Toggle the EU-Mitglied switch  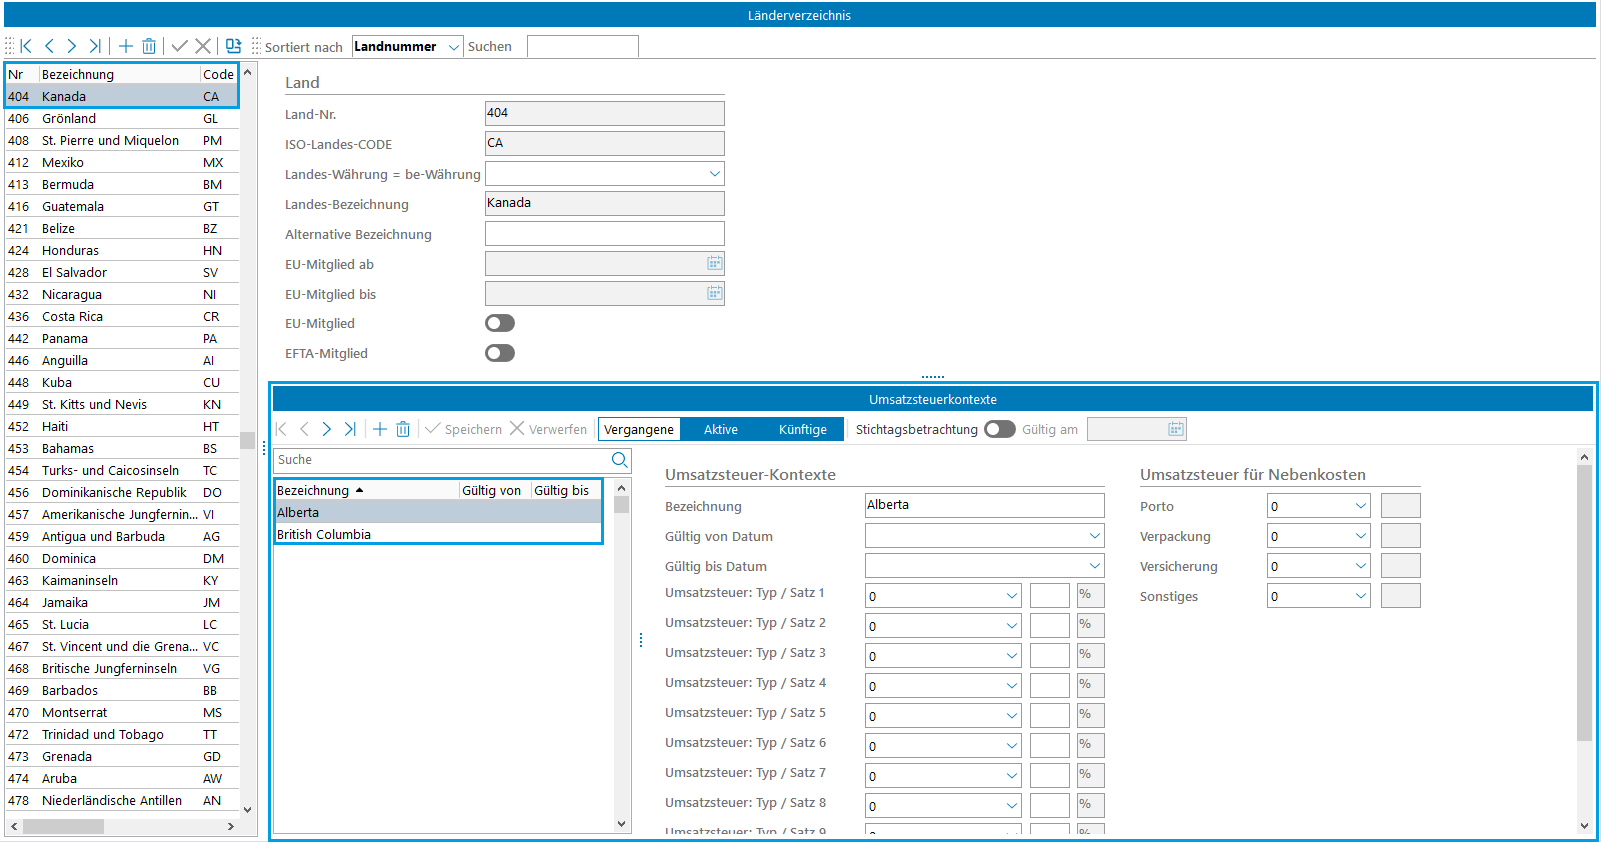[x=500, y=323]
